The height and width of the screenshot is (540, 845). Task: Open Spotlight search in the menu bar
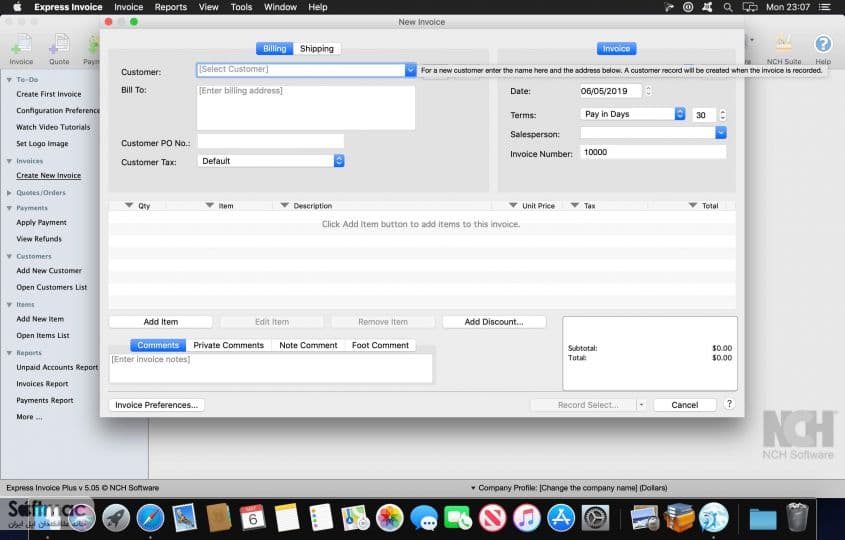tap(728, 7)
